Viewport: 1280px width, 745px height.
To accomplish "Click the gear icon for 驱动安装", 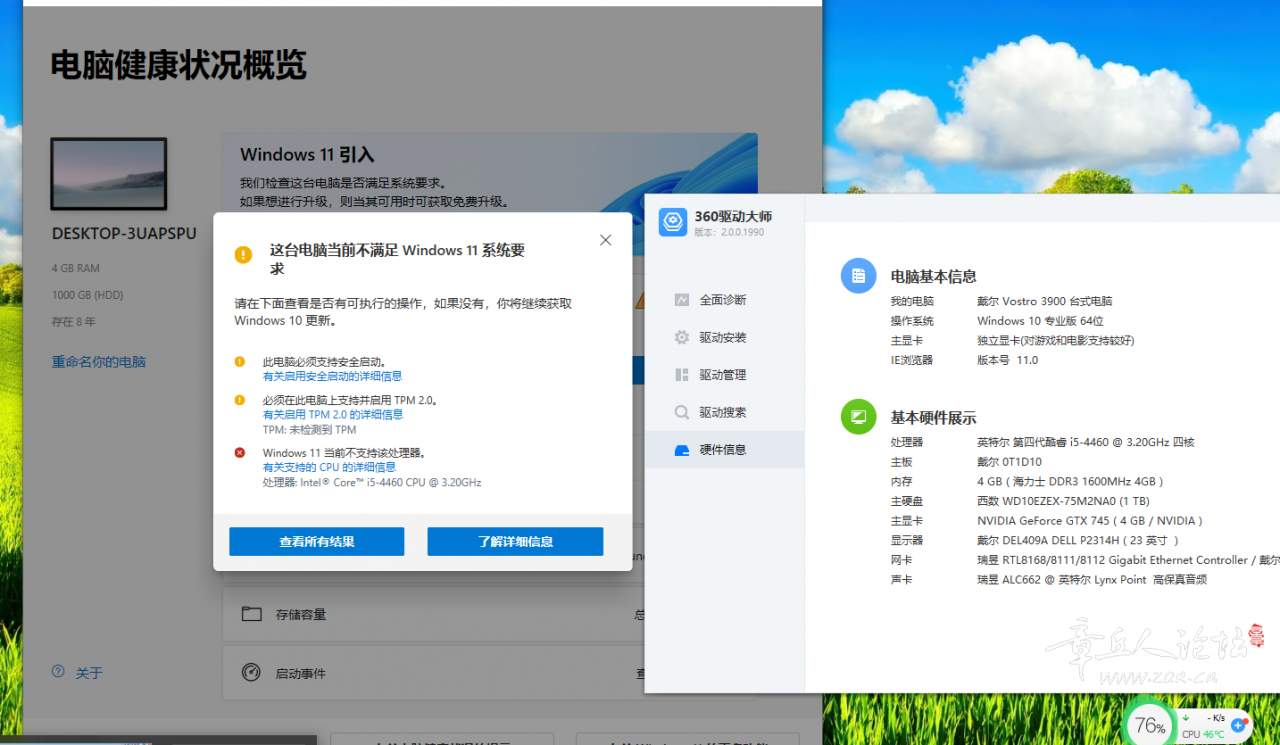I will (x=682, y=337).
